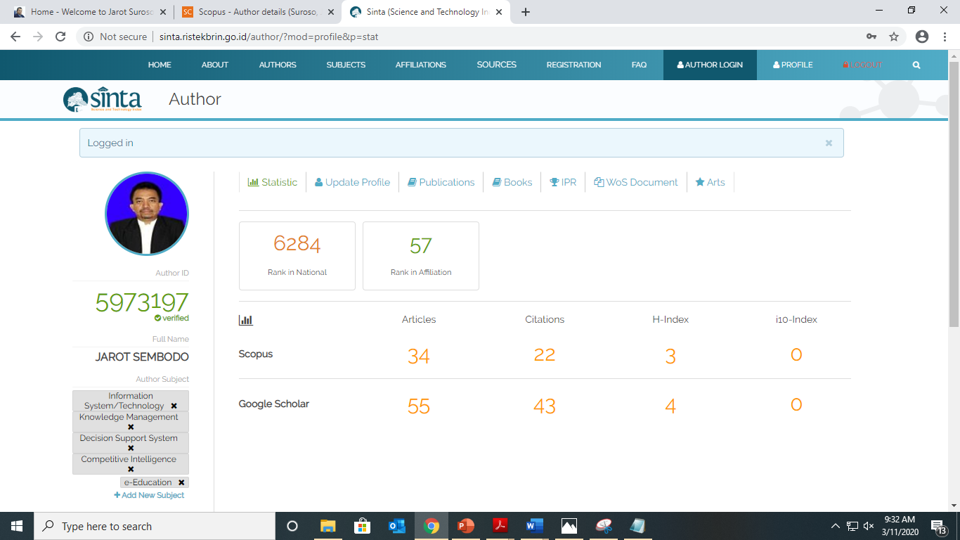Screen dimensions: 960x540
Task: Dismiss the Logged in notification
Action: coord(828,143)
